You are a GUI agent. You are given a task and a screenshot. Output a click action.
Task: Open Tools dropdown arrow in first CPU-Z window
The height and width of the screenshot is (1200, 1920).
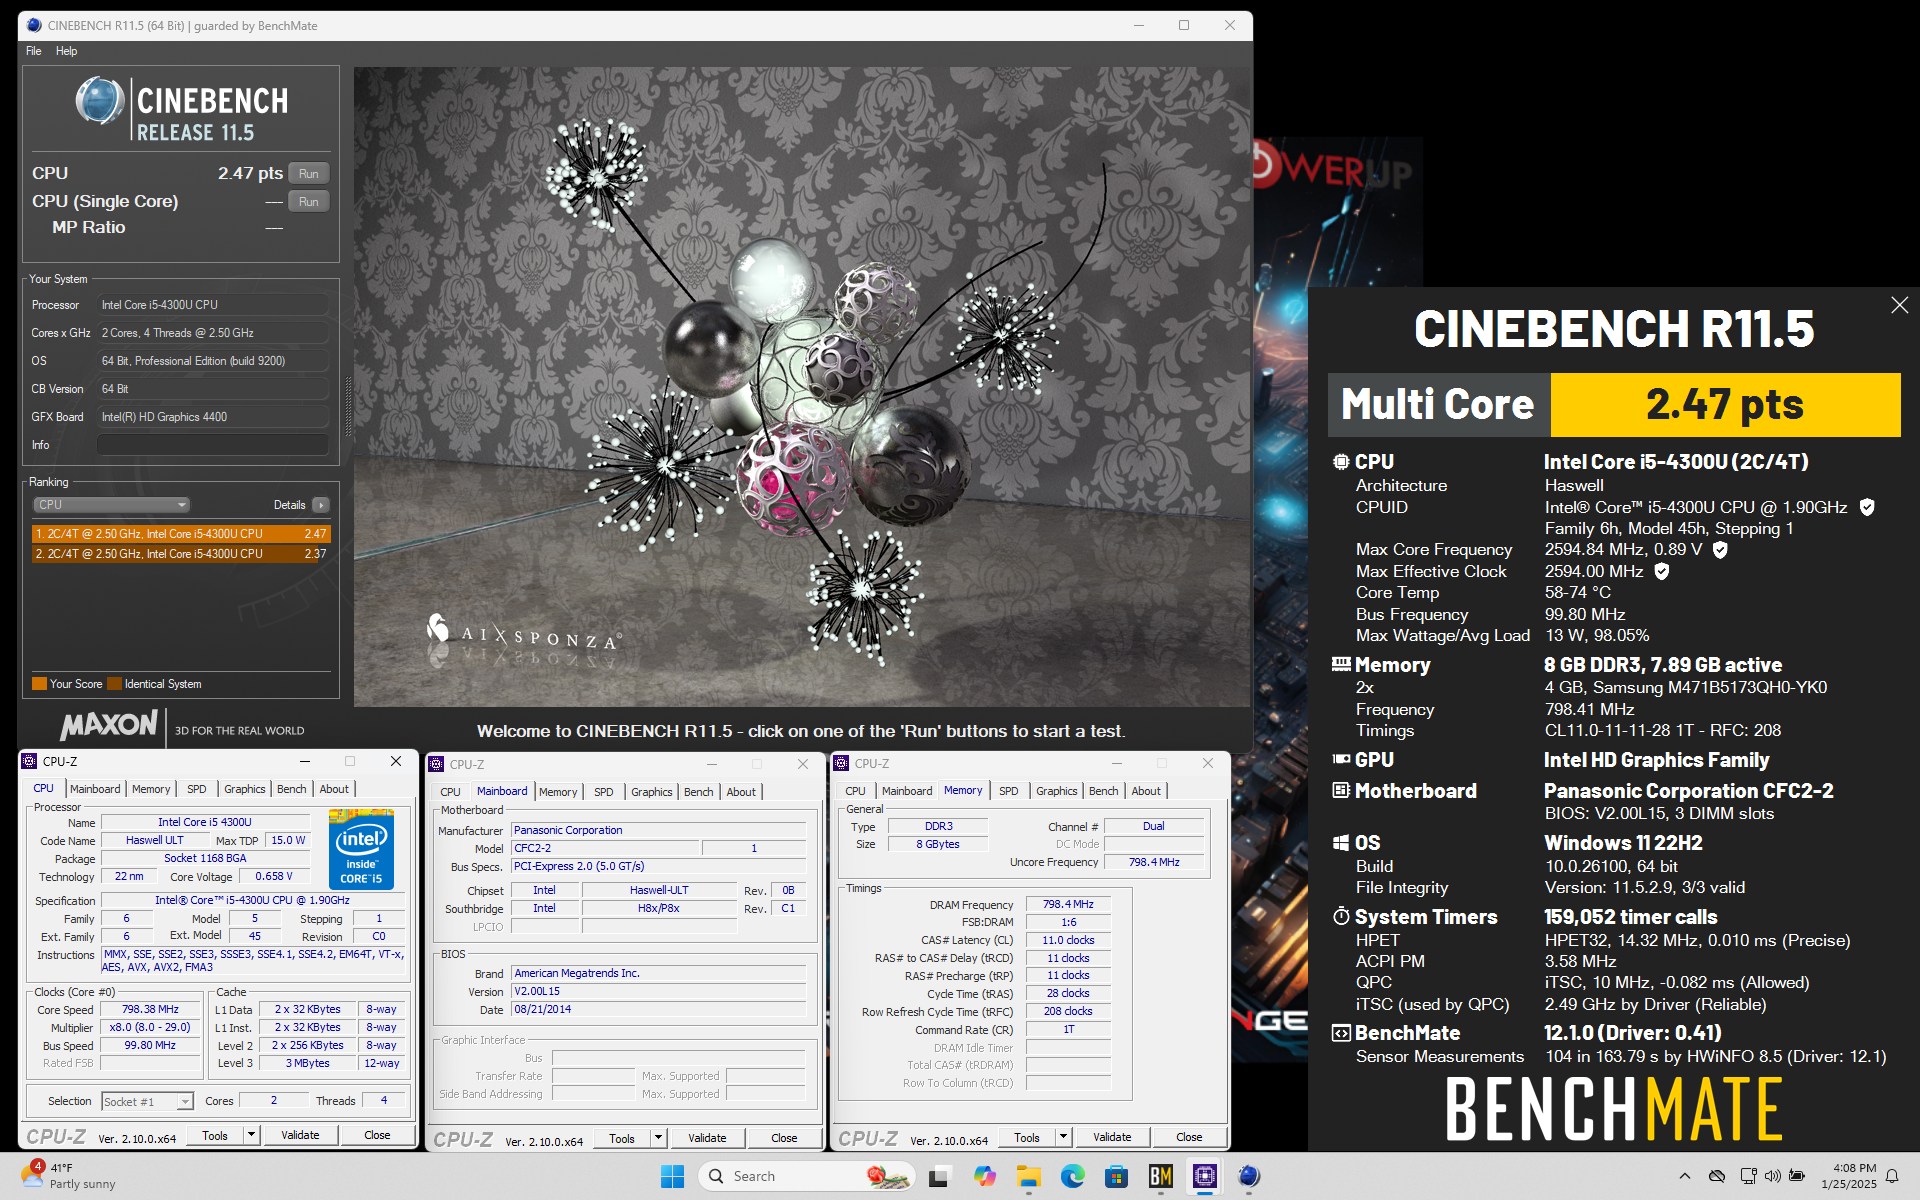(252, 1135)
